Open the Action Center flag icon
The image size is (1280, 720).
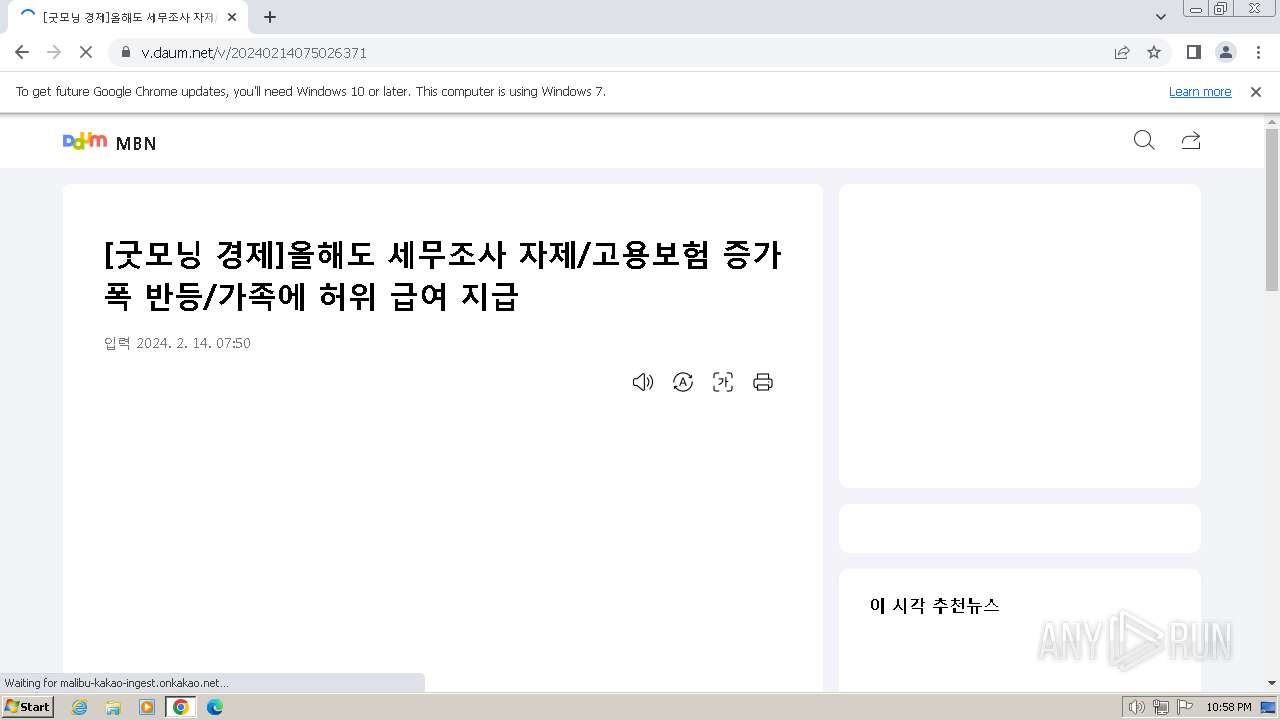point(1185,707)
